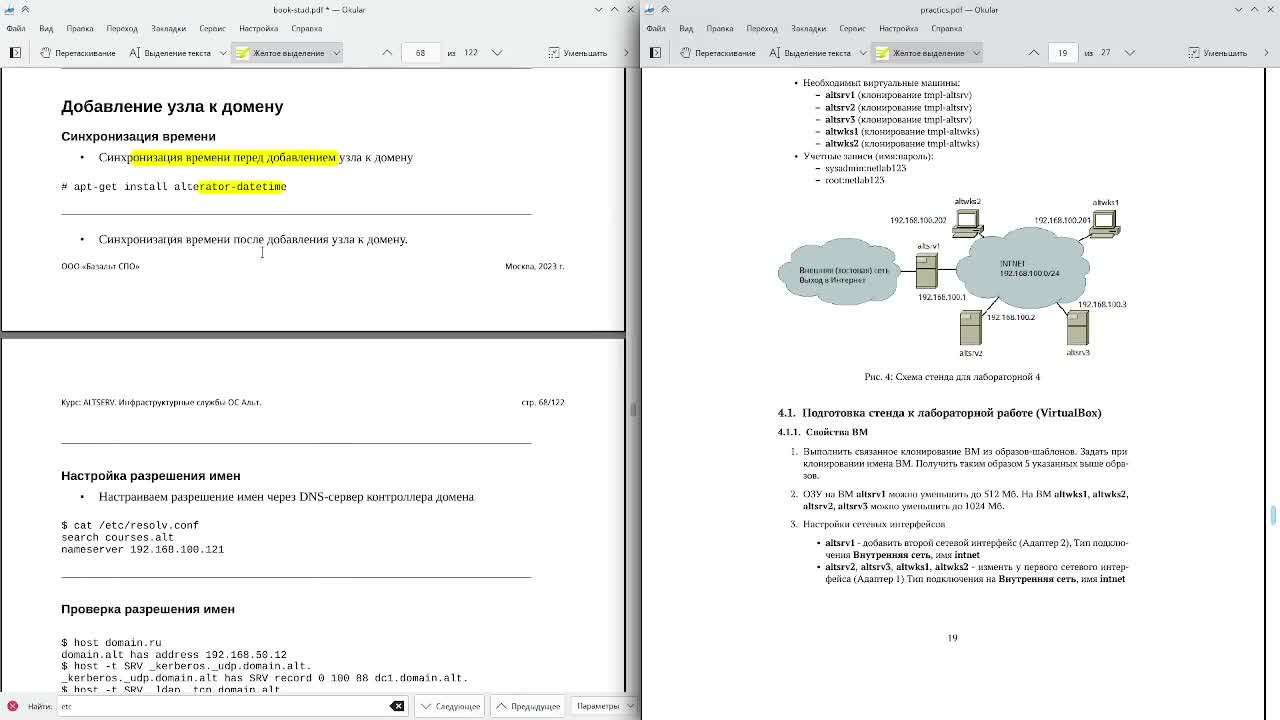The height and width of the screenshot is (720, 1280).
Task: Open Выделение текста dropdown arrow in book-stud.pdf window
Action: click(222, 53)
